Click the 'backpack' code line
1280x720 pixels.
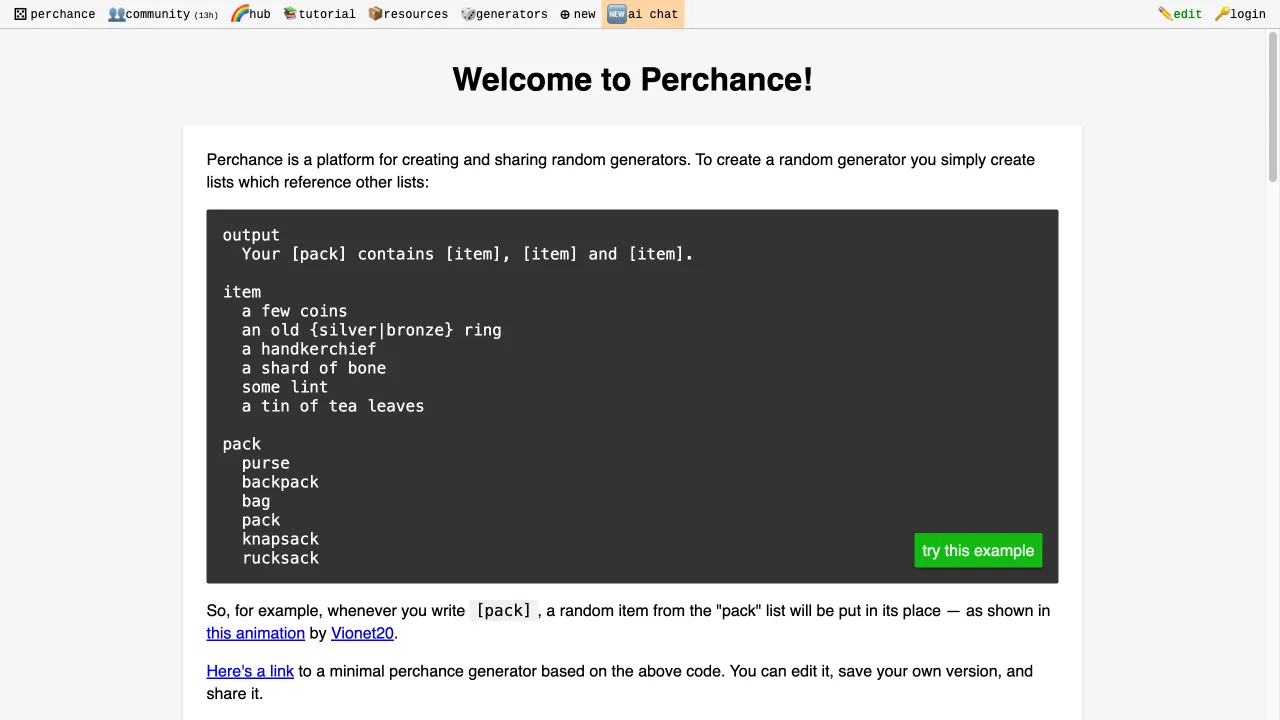tap(280, 482)
